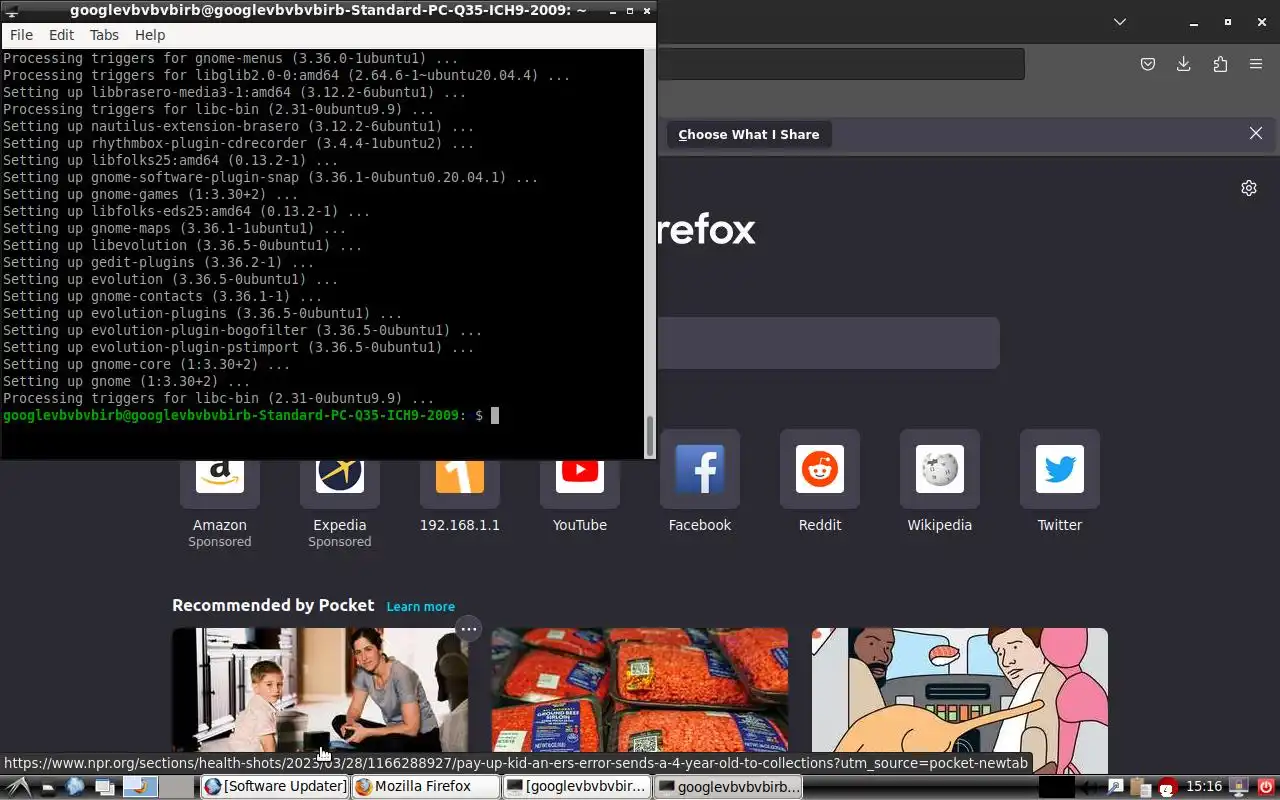
Task: Click the "Setting up evolution-plugin-bogofilter" terminal line
Action: coord(243,330)
